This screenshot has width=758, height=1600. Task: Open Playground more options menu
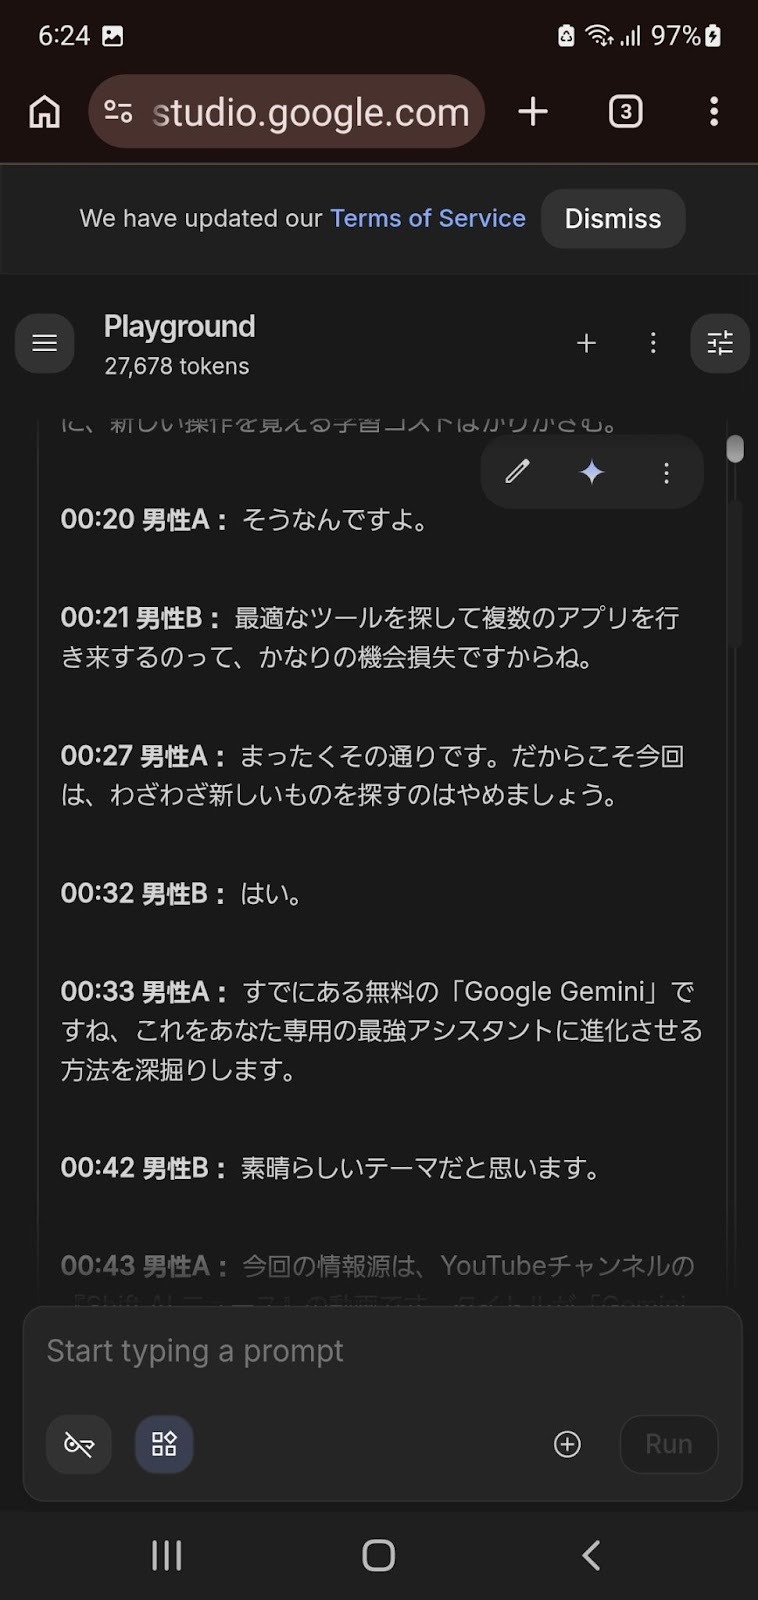653,343
